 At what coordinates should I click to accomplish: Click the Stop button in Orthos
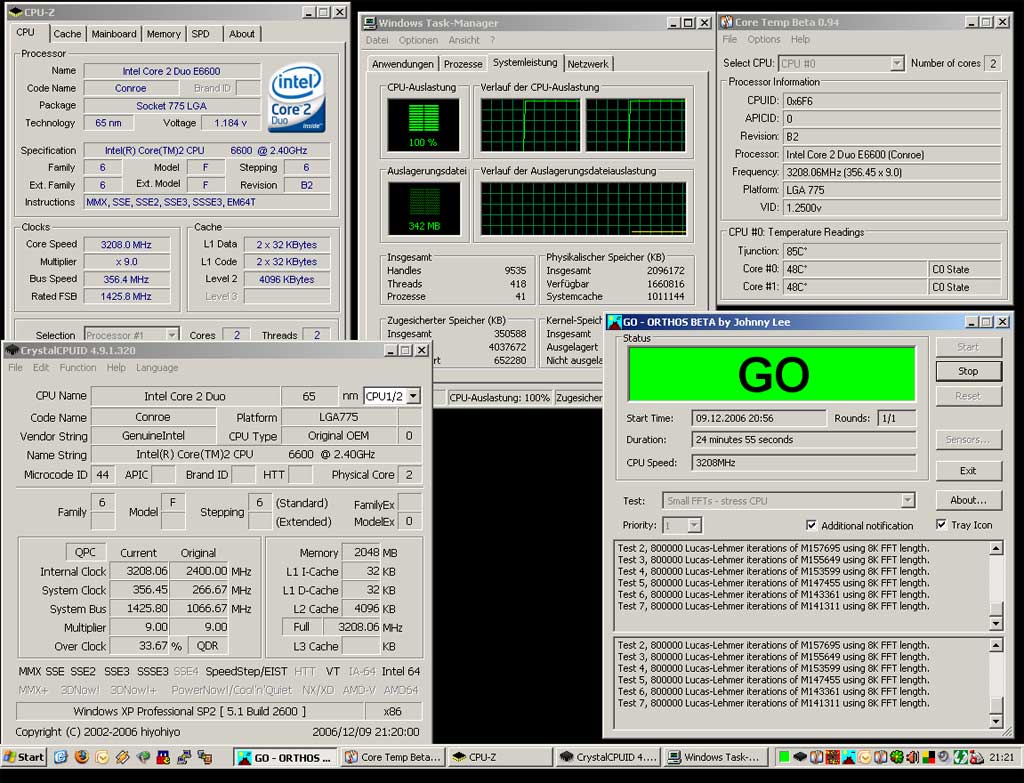[x=968, y=371]
